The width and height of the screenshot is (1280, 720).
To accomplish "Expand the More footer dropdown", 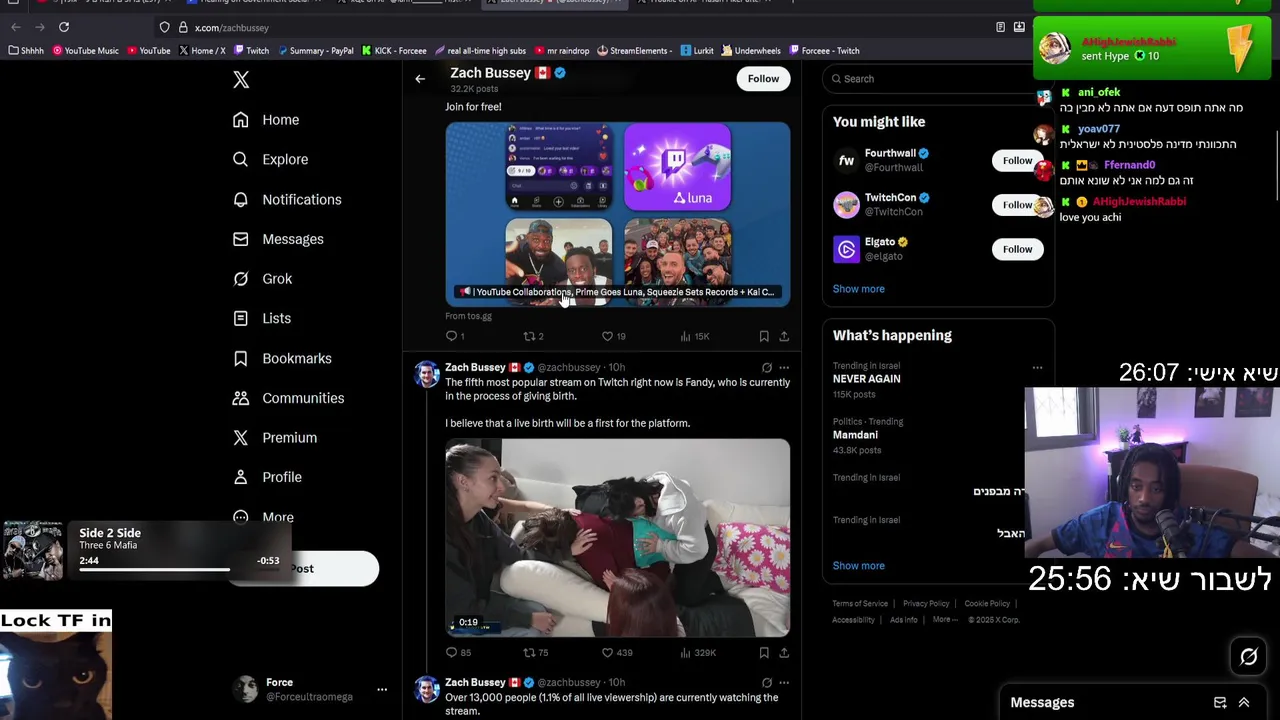I will point(945,620).
